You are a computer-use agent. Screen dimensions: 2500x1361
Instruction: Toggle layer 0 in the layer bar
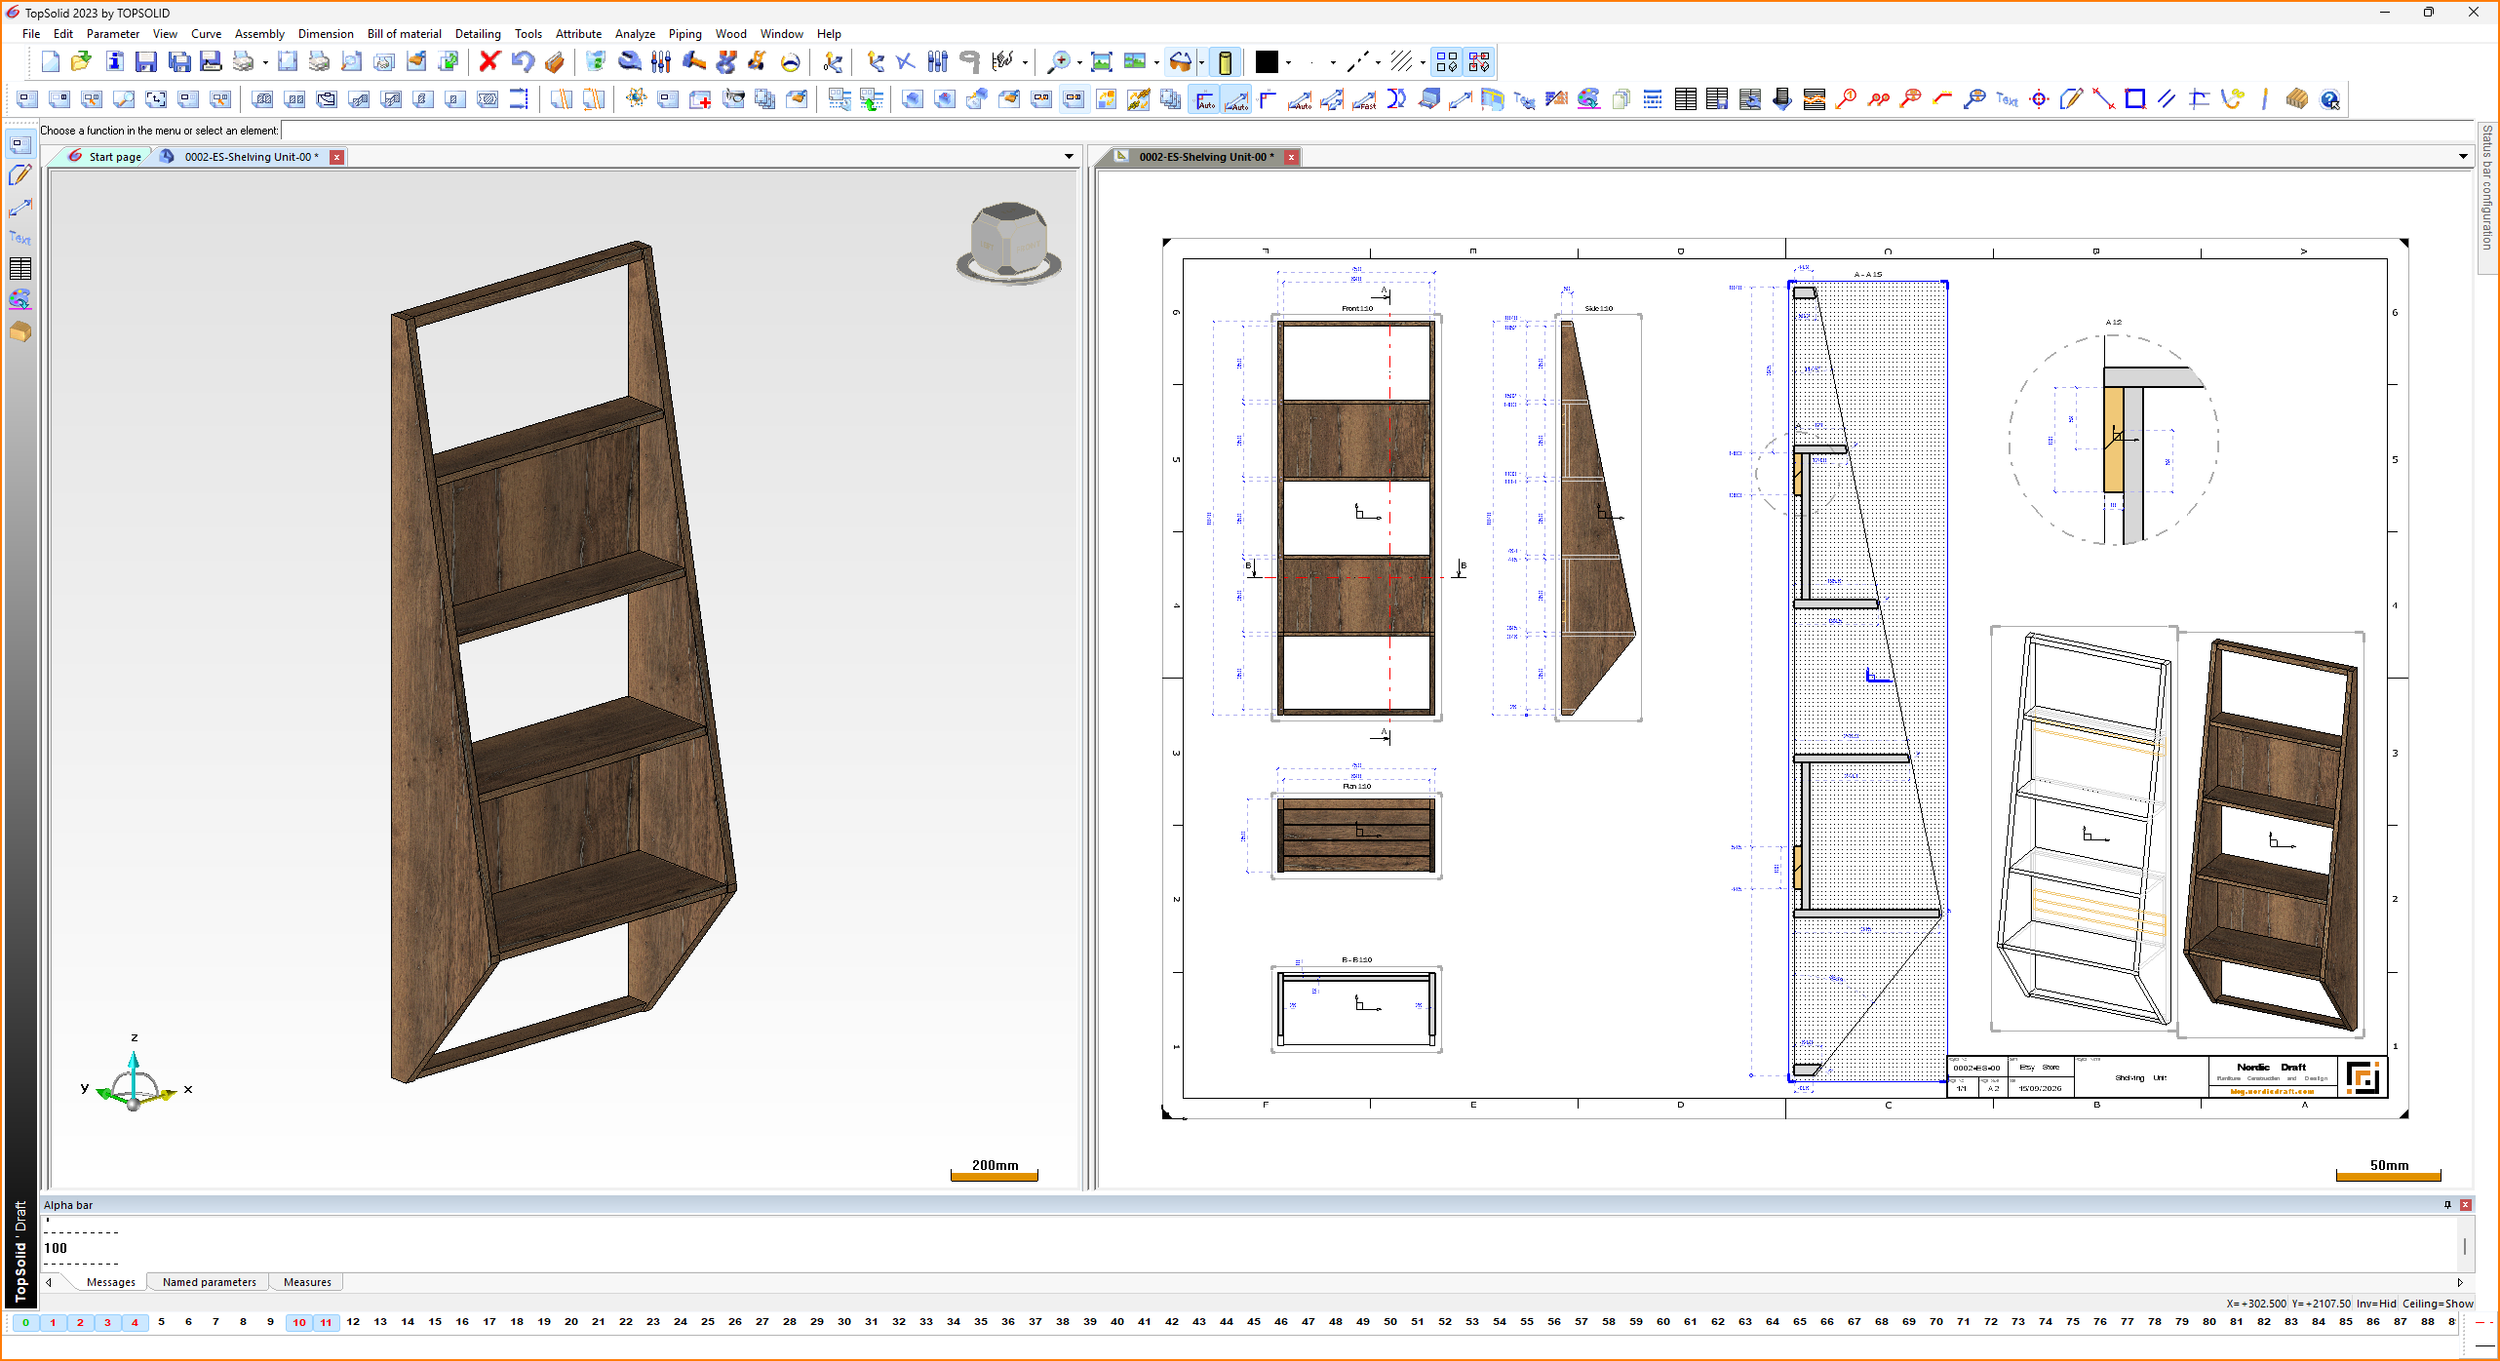25,1322
